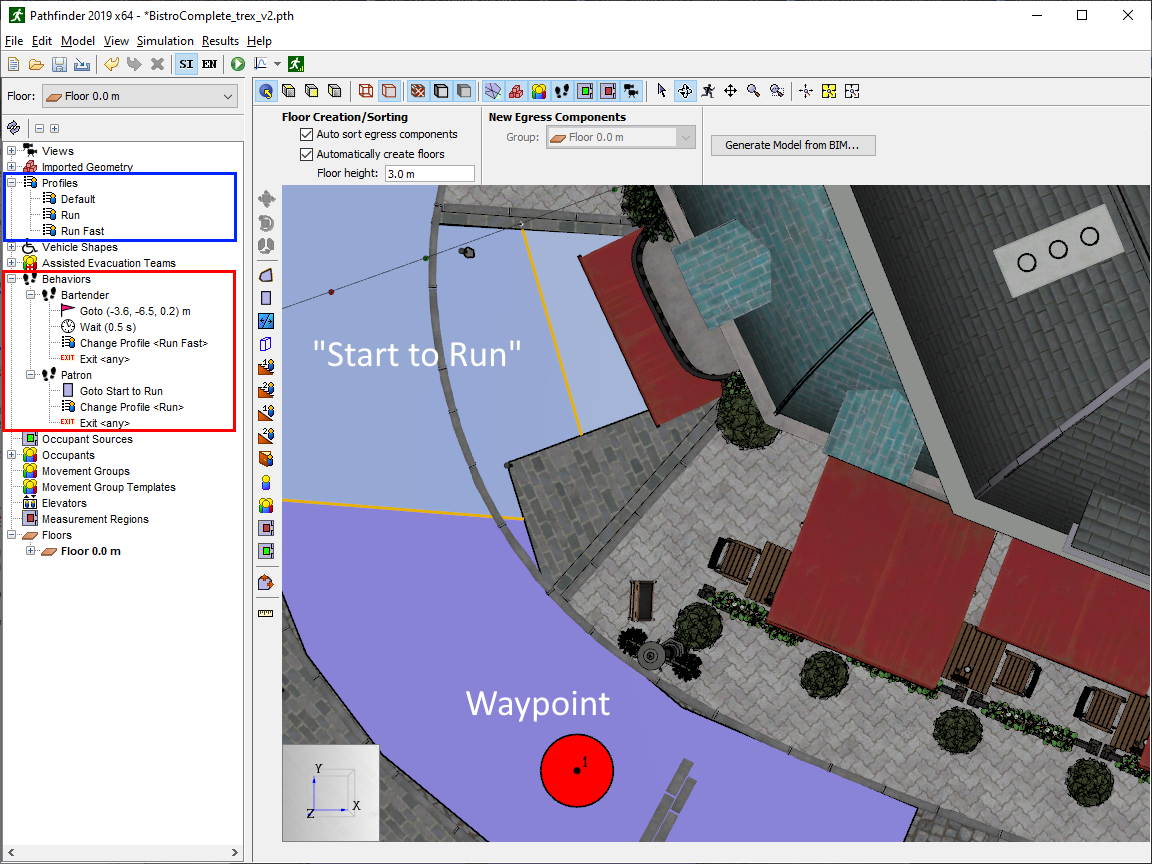1152x864 pixels.
Task: Click the Save file floppy disk icon
Action: coord(59,64)
